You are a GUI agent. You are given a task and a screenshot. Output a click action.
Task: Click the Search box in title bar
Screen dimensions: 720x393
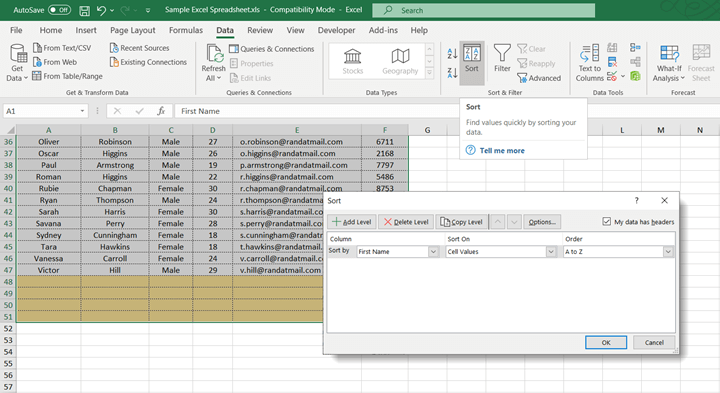pos(484,10)
